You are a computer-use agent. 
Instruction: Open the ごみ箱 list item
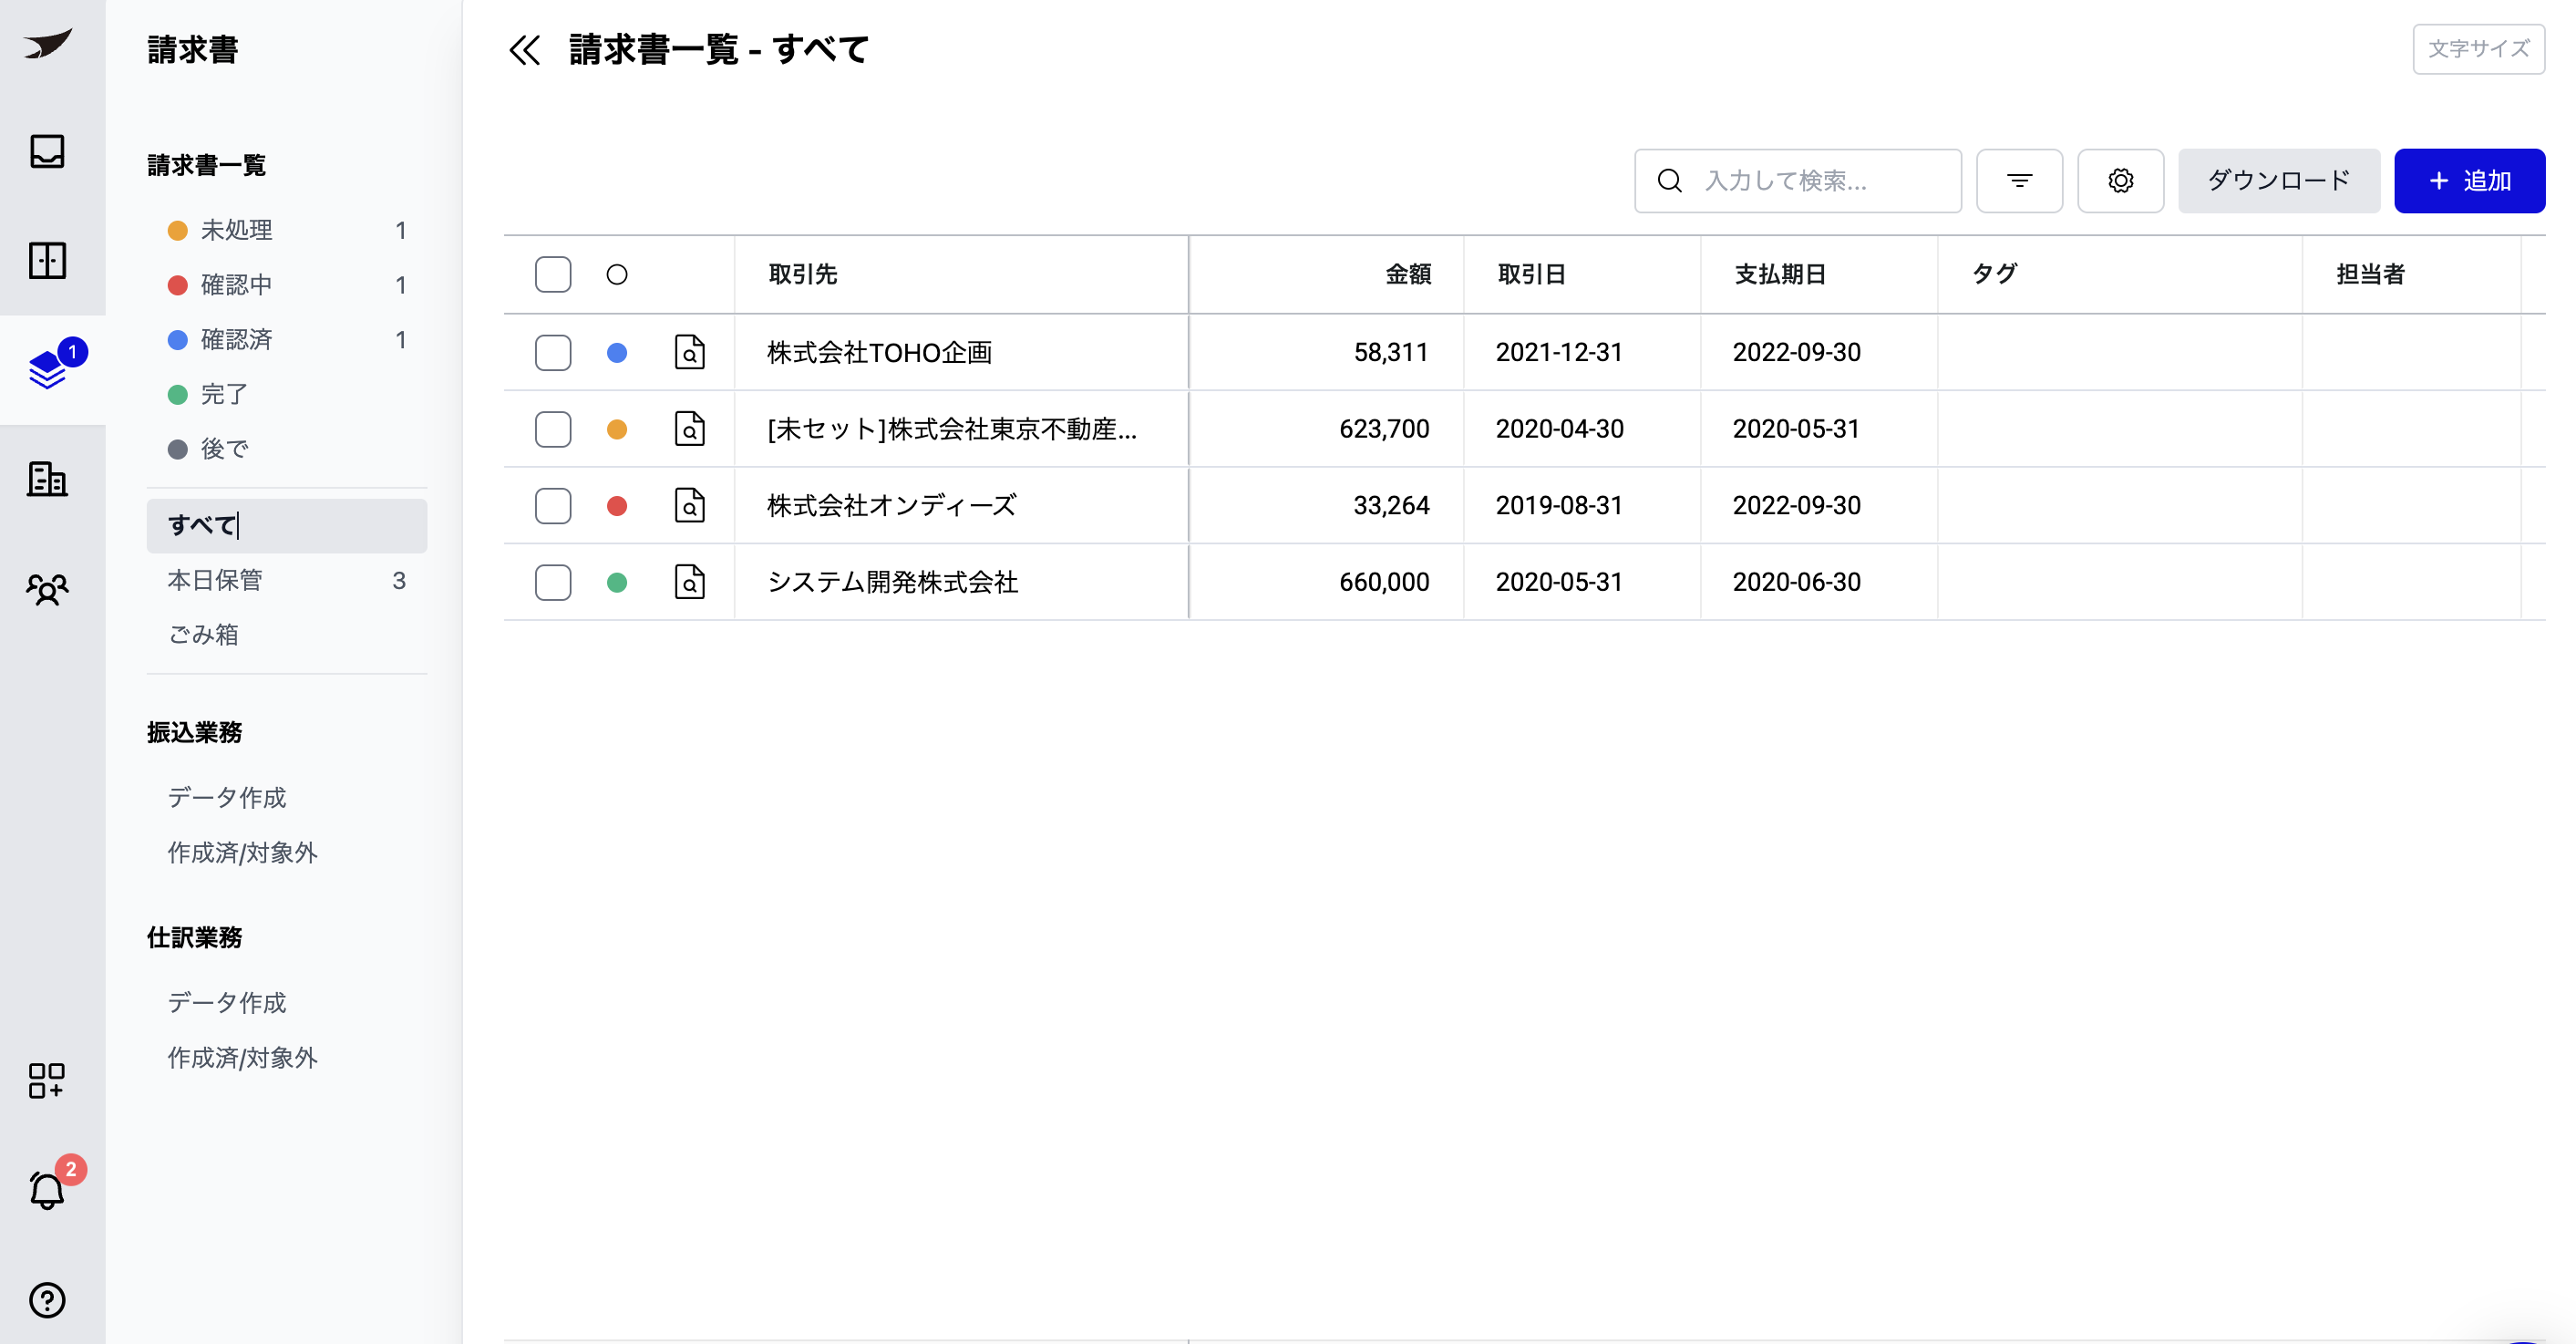tap(203, 635)
